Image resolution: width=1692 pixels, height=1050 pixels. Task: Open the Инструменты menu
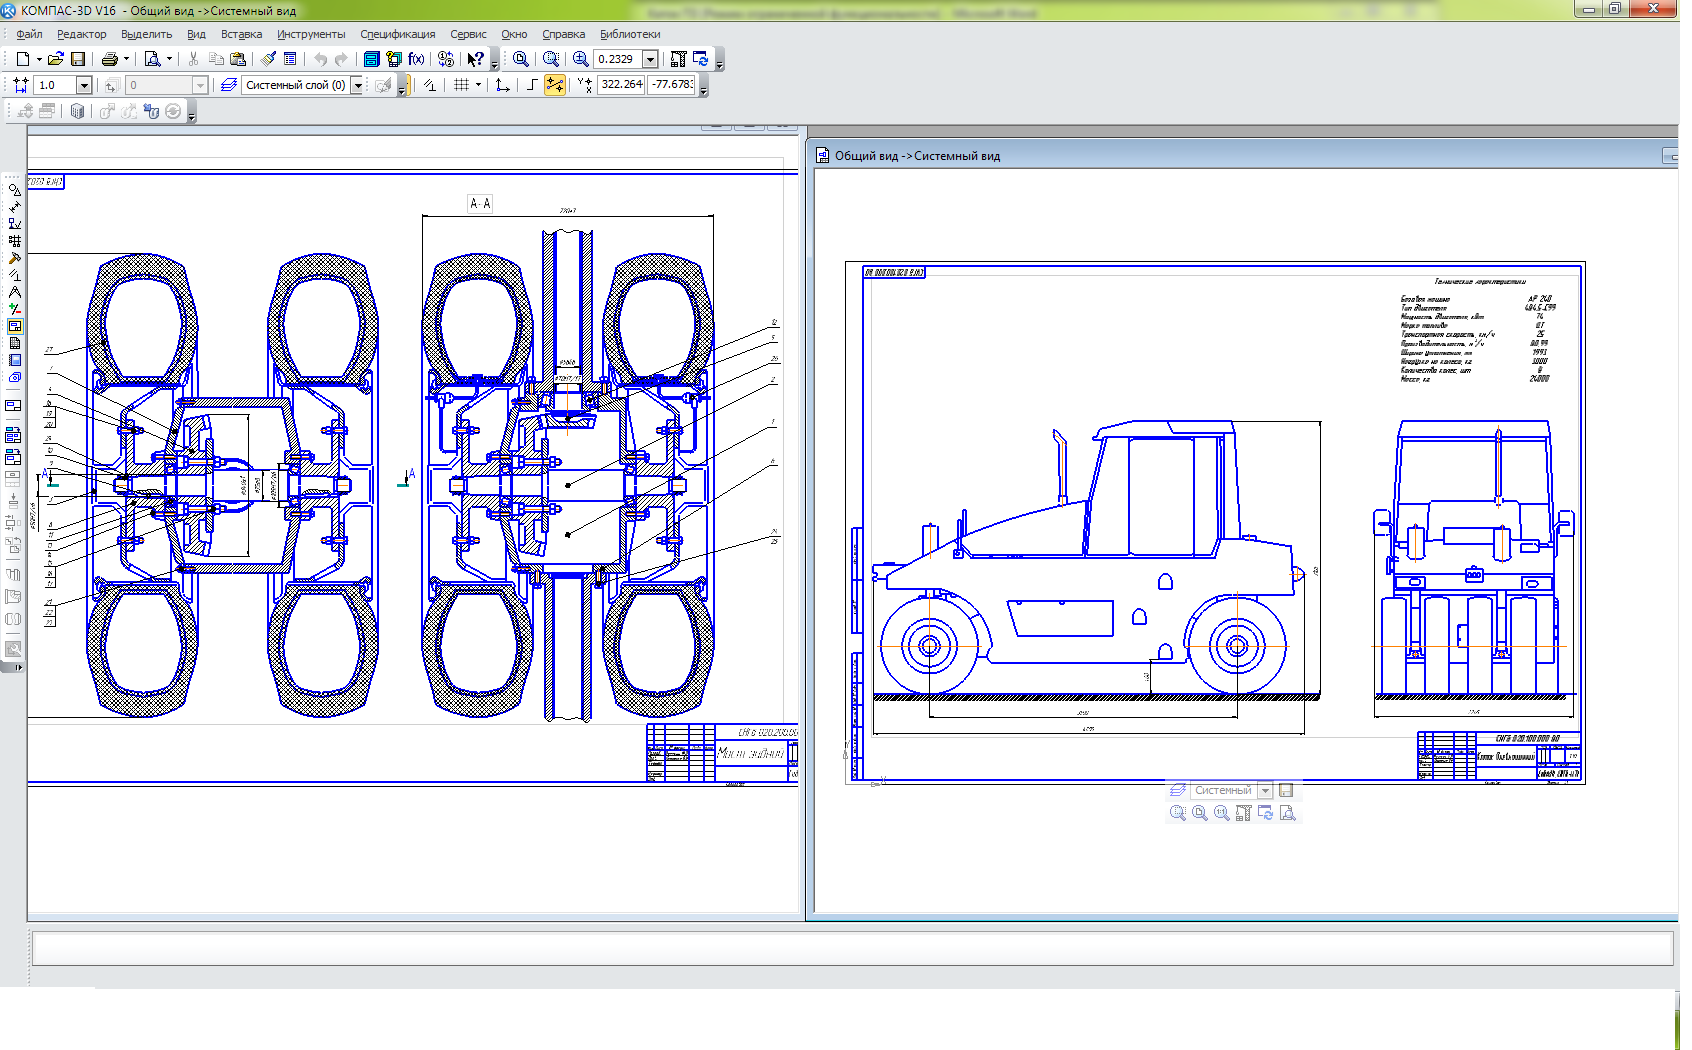[x=311, y=34]
